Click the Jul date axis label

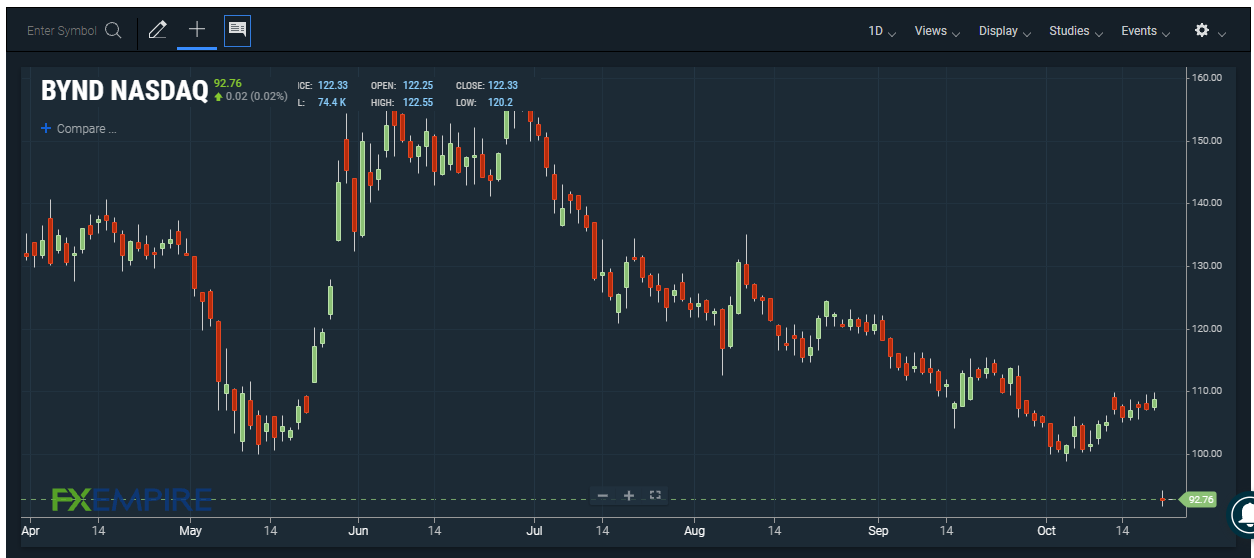pyautogui.click(x=534, y=531)
